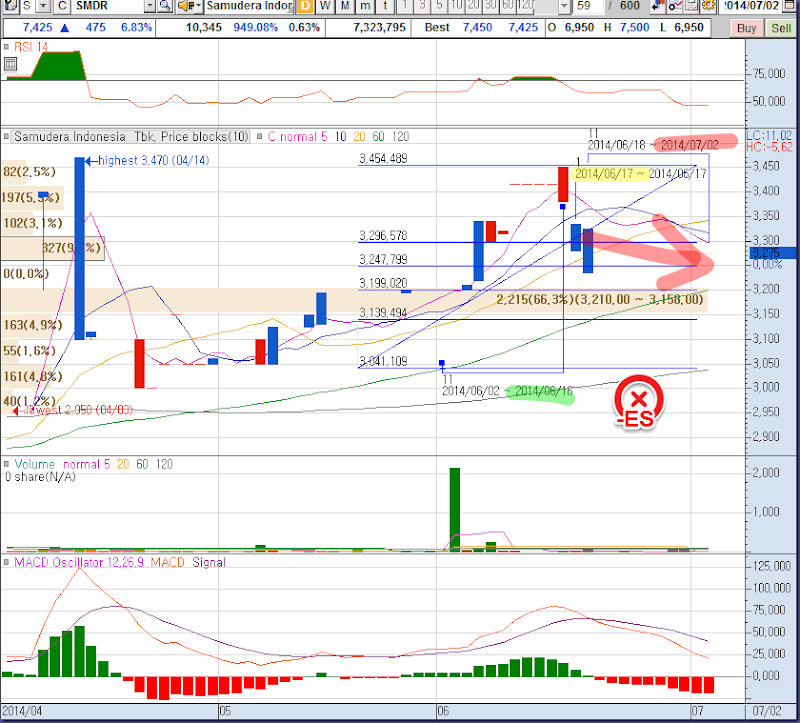Select the 3 interval button
800x723 pixels.
pos(422,6)
